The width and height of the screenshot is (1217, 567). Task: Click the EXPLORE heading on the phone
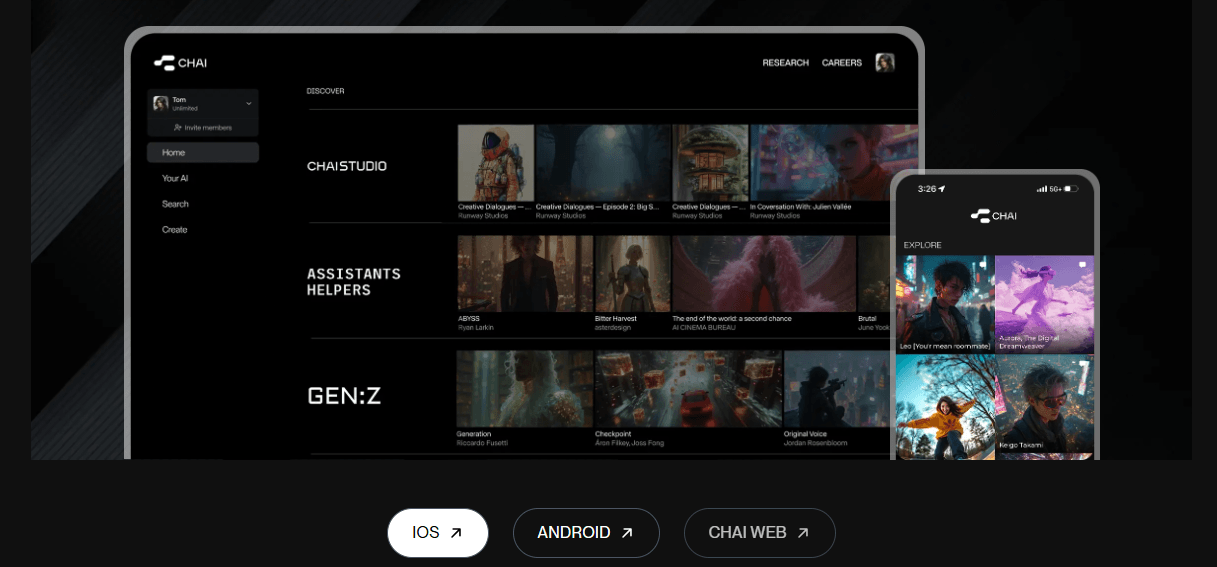[x=922, y=245]
